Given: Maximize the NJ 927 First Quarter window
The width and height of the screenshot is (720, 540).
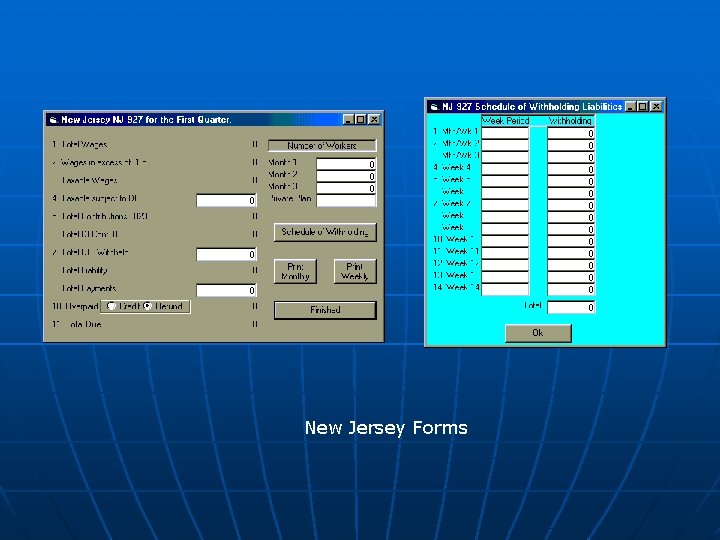Looking at the screenshot, I should coord(361,120).
